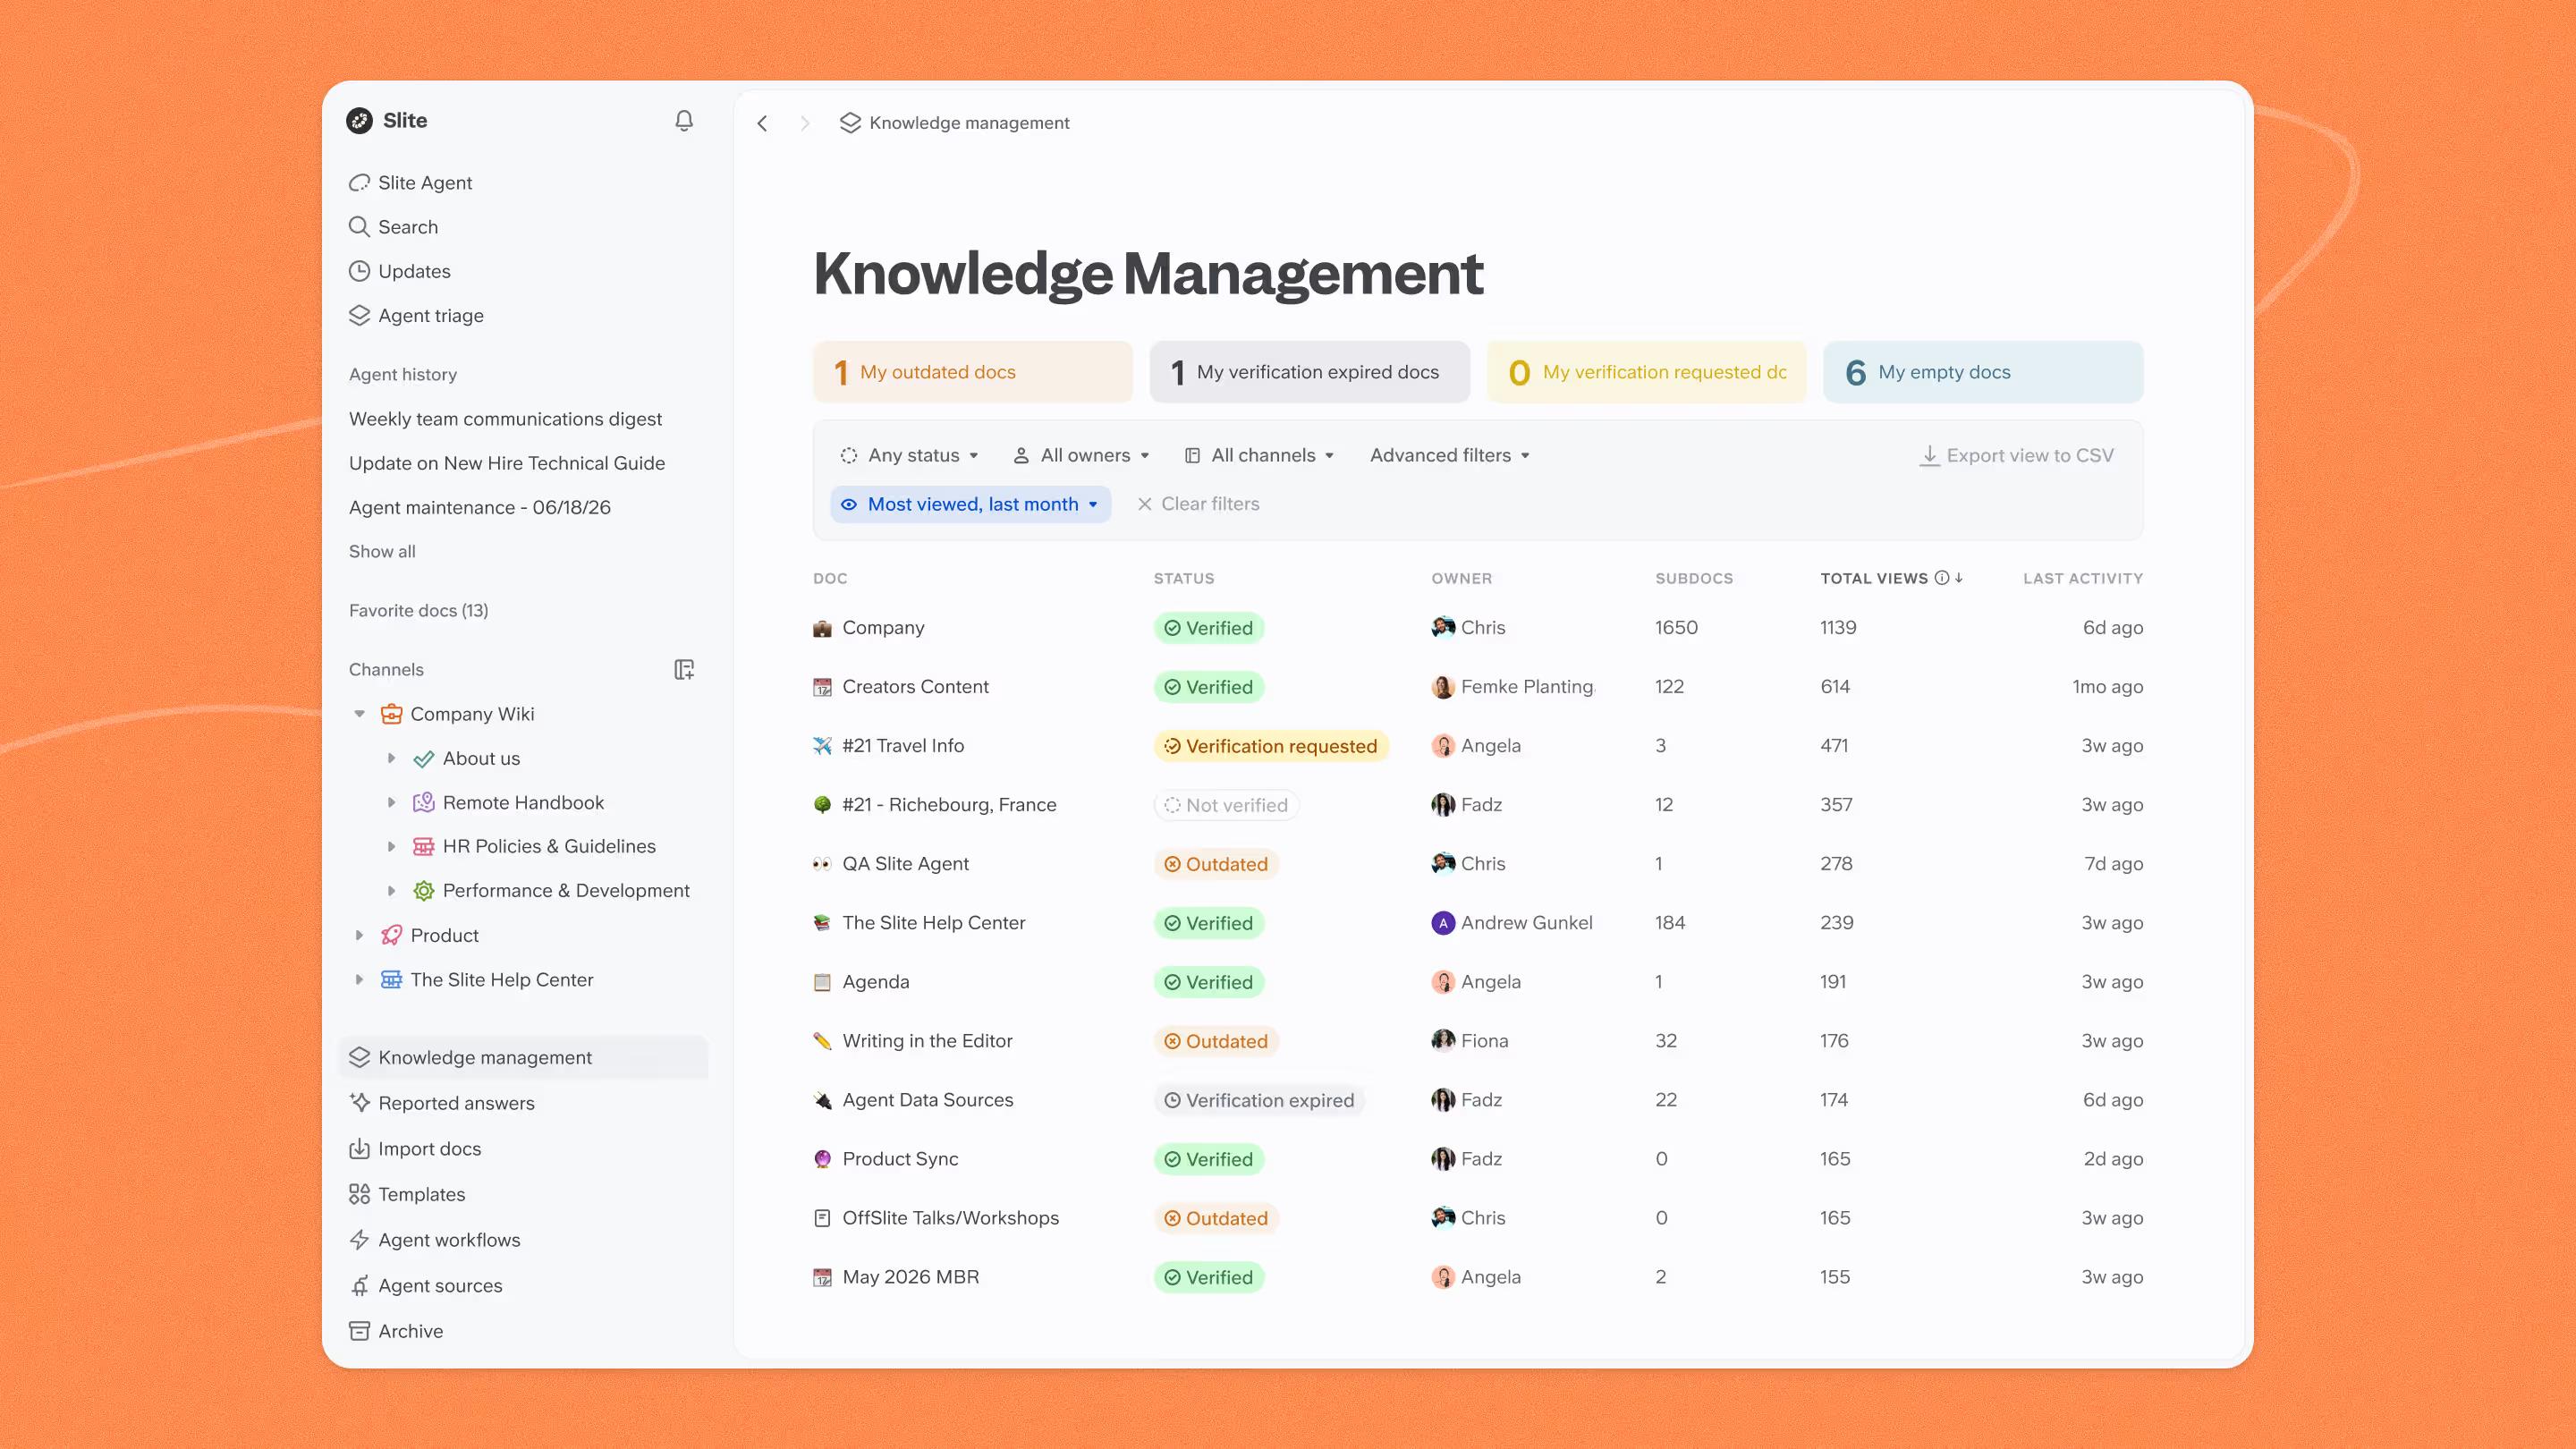Open Update on New Hire Technical Guide
This screenshot has width=2576, height=1449.
(507, 463)
